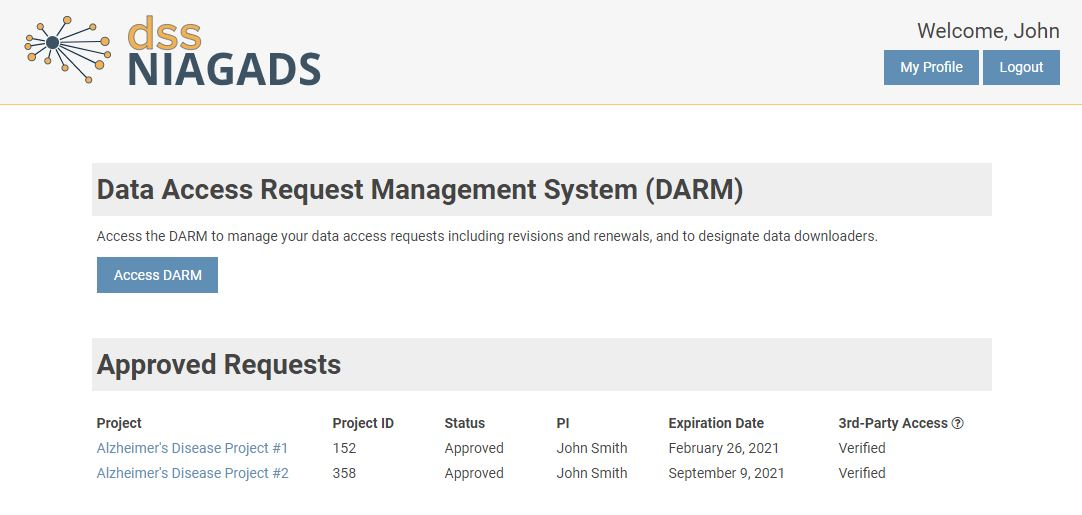Click the 3rd-Party Access column header text
Viewport: 1082px width, 515px height.
click(893, 423)
